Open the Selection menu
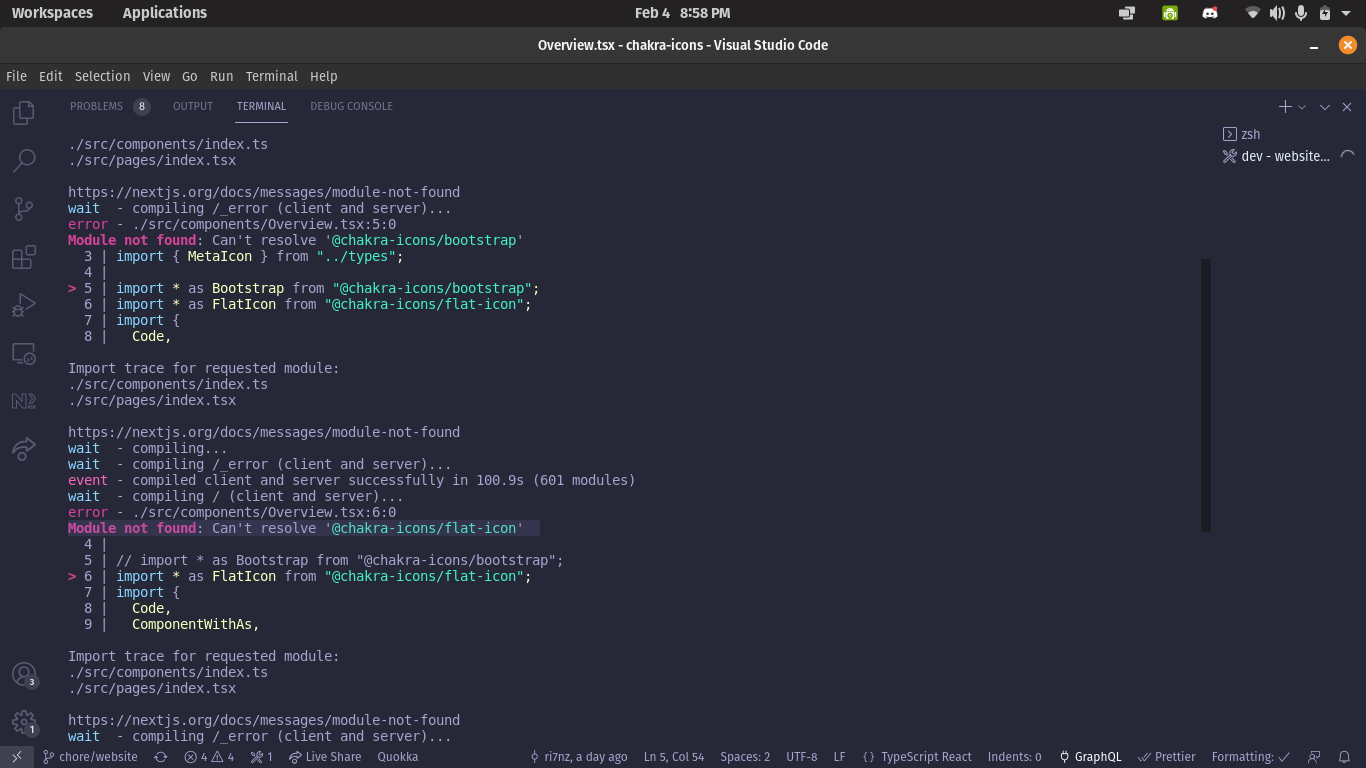The height and width of the screenshot is (768, 1366). coord(103,76)
